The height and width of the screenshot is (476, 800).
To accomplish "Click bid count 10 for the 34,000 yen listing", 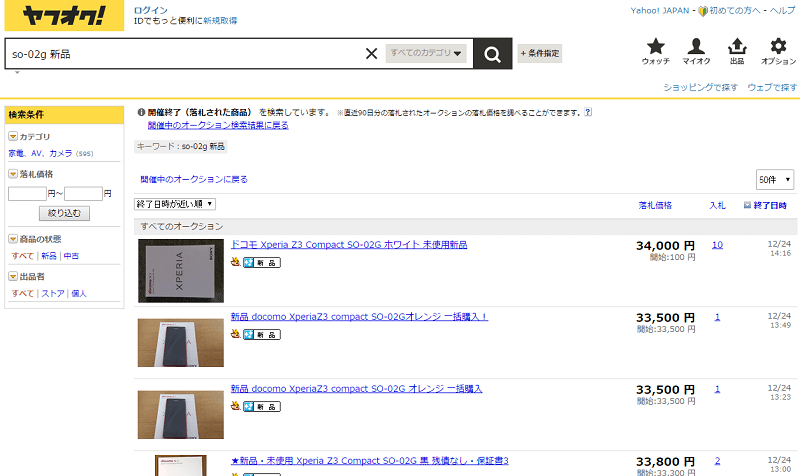I will click(x=717, y=245).
